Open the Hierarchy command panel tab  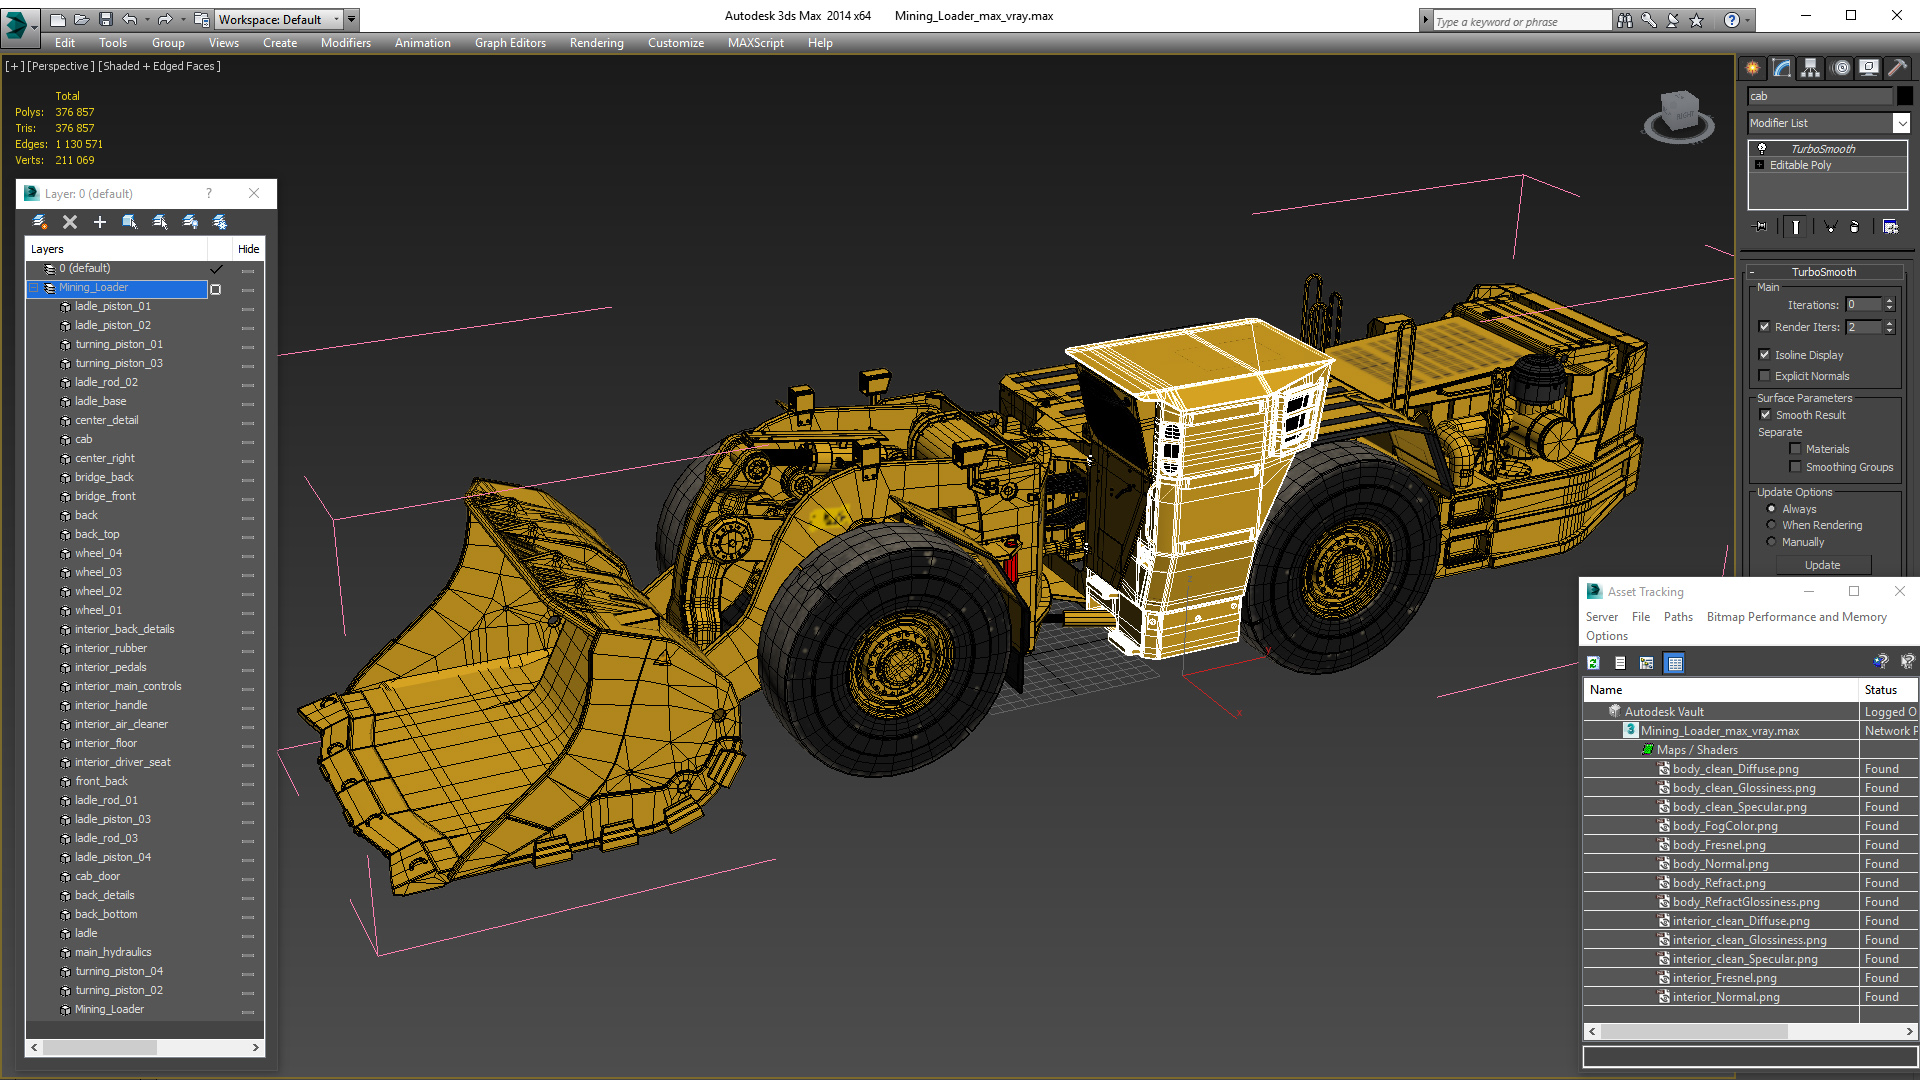tap(1811, 68)
